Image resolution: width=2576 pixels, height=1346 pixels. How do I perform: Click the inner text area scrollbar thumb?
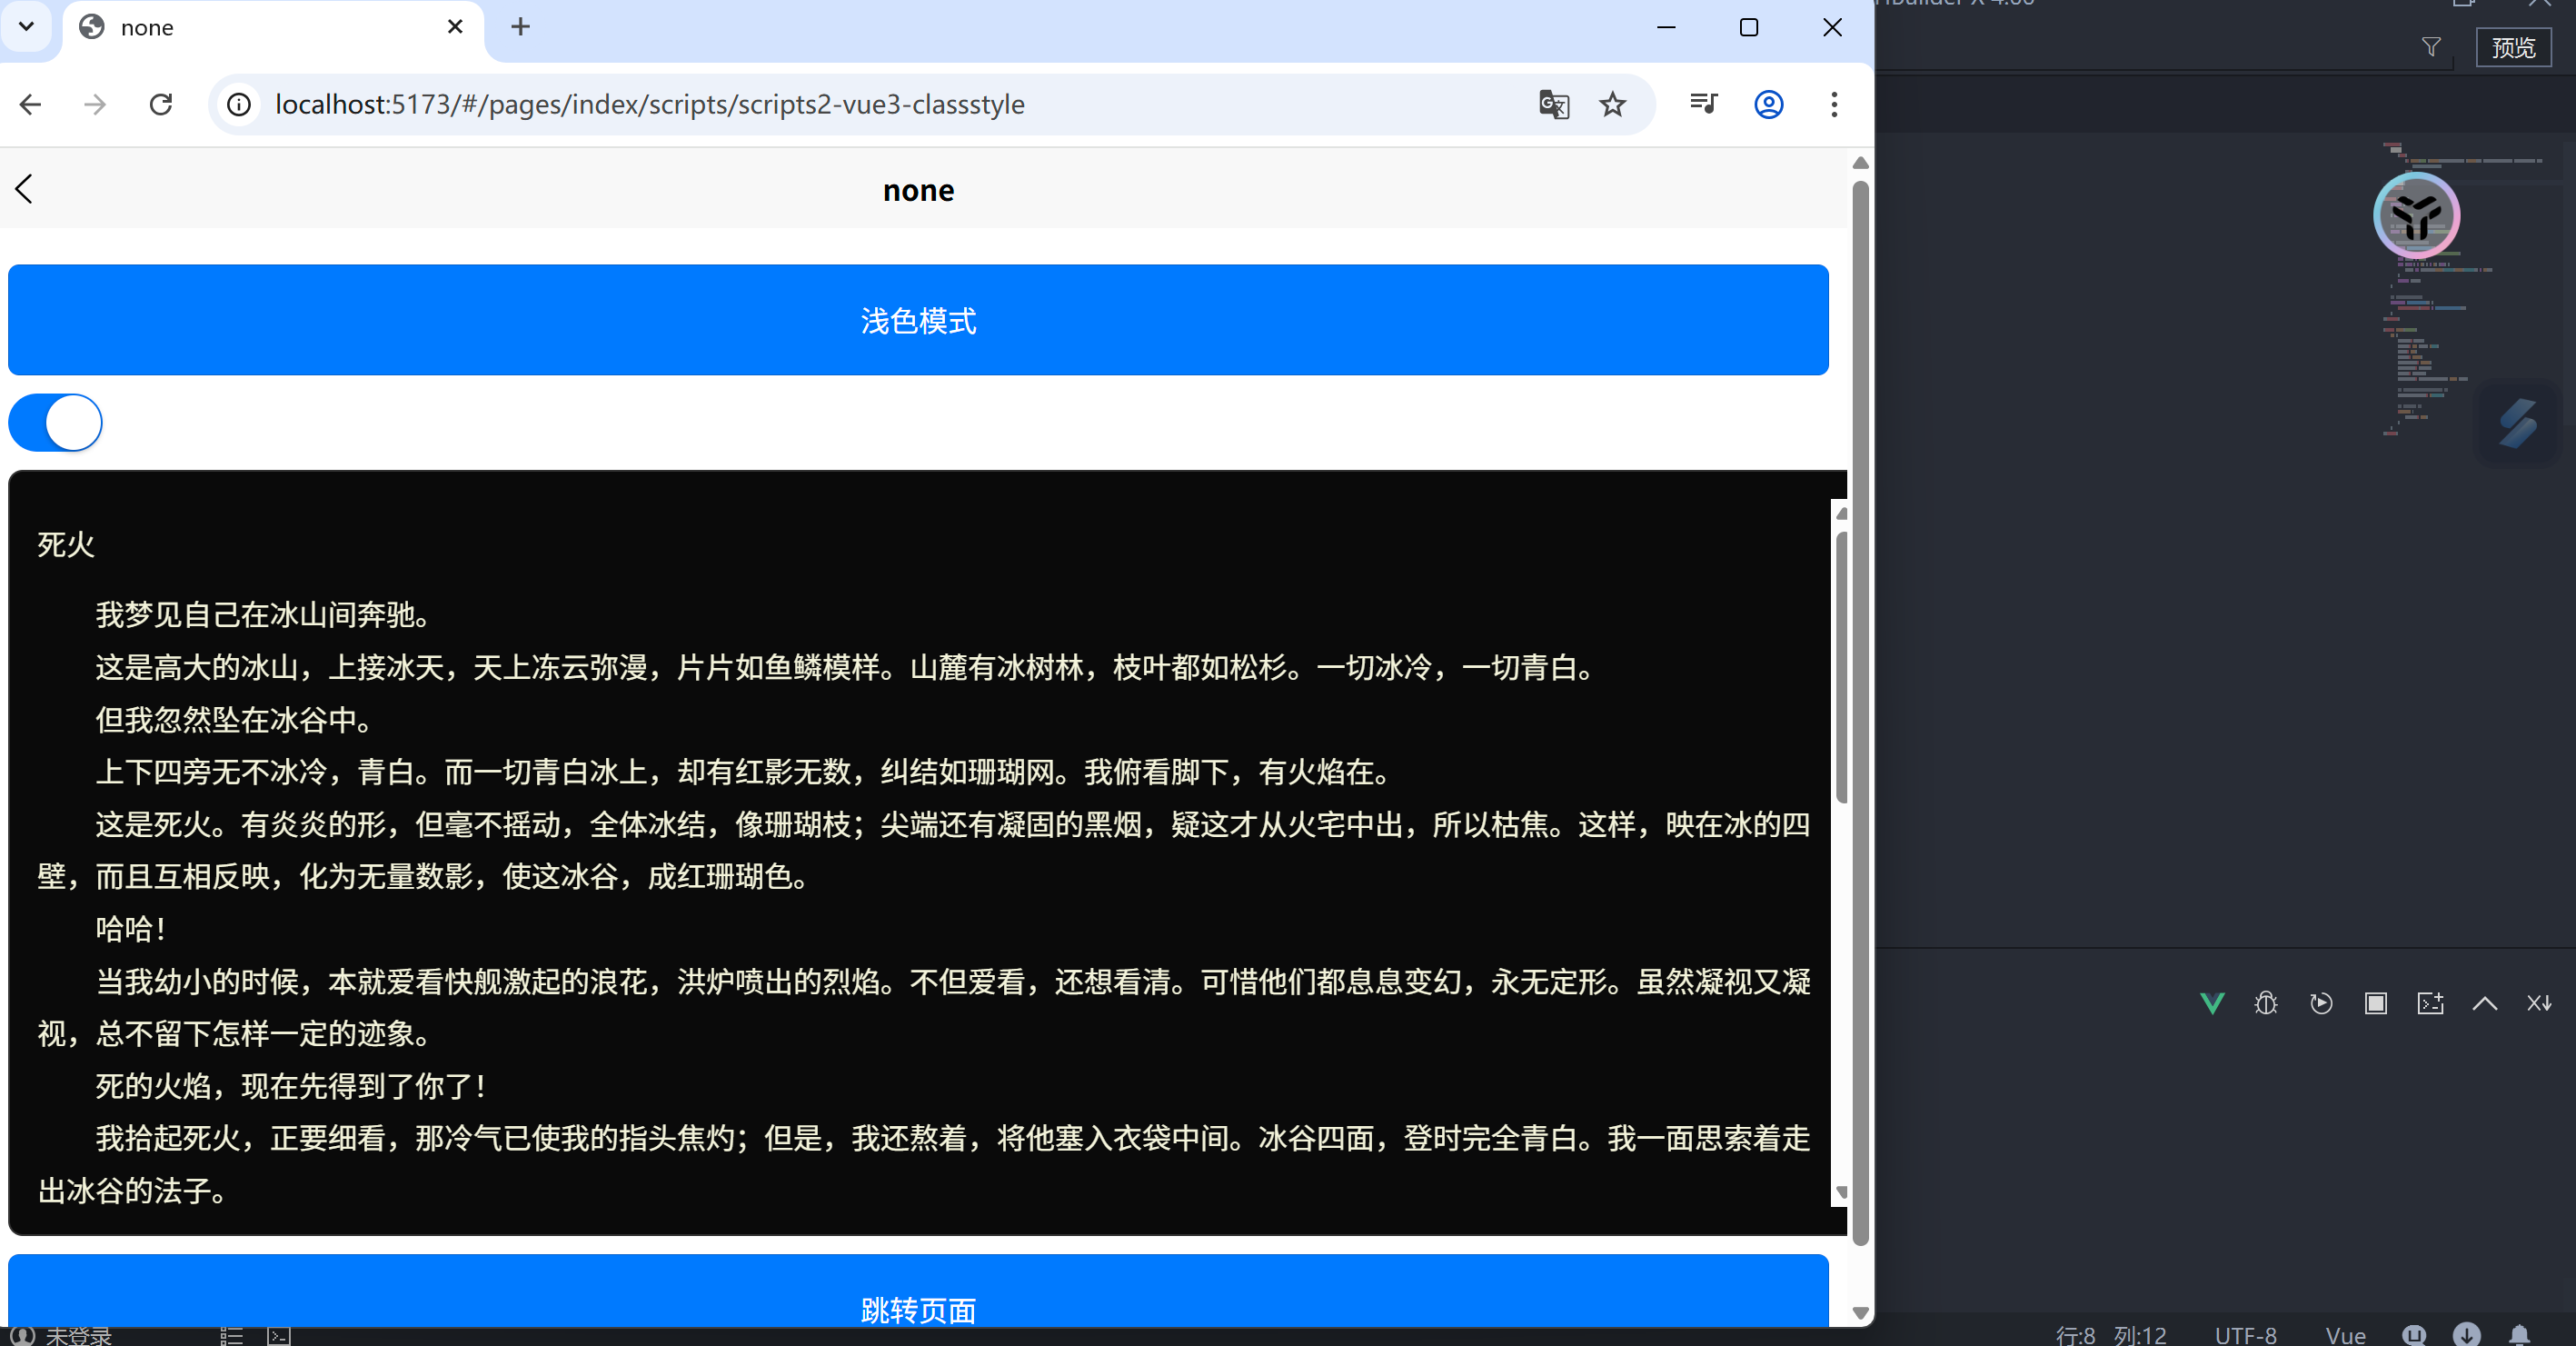(1841, 670)
